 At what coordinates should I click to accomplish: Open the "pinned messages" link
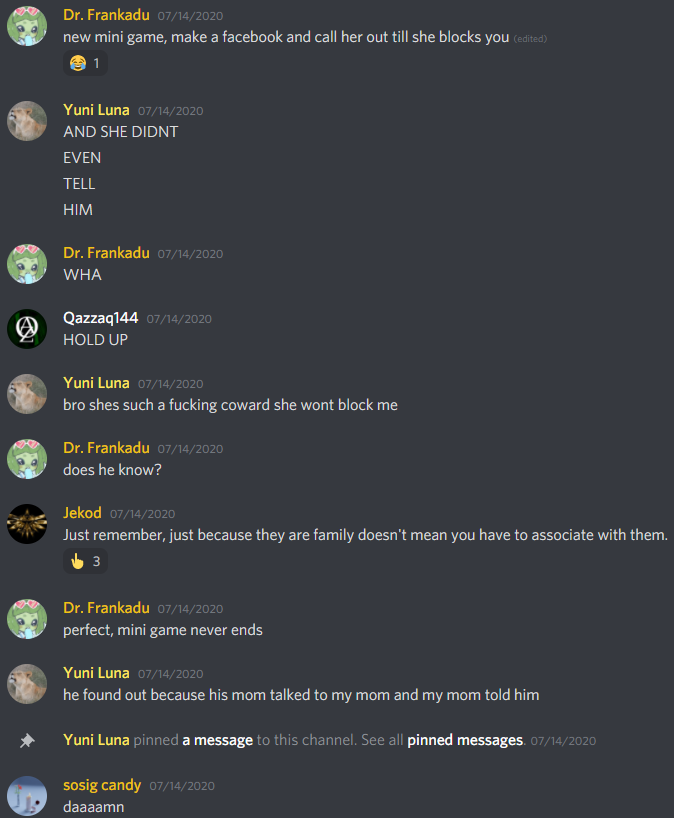465,740
